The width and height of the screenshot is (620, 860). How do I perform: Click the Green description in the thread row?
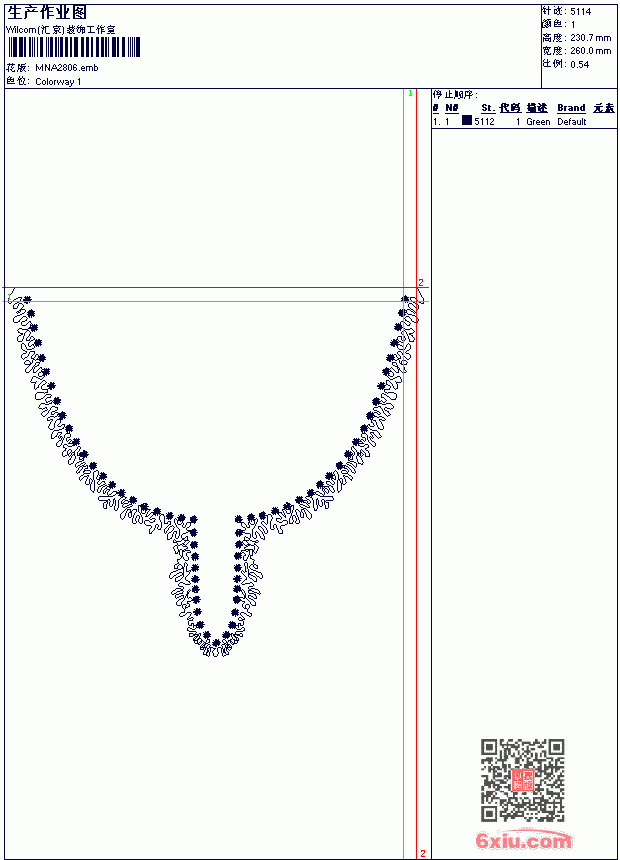click(x=538, y=122)
